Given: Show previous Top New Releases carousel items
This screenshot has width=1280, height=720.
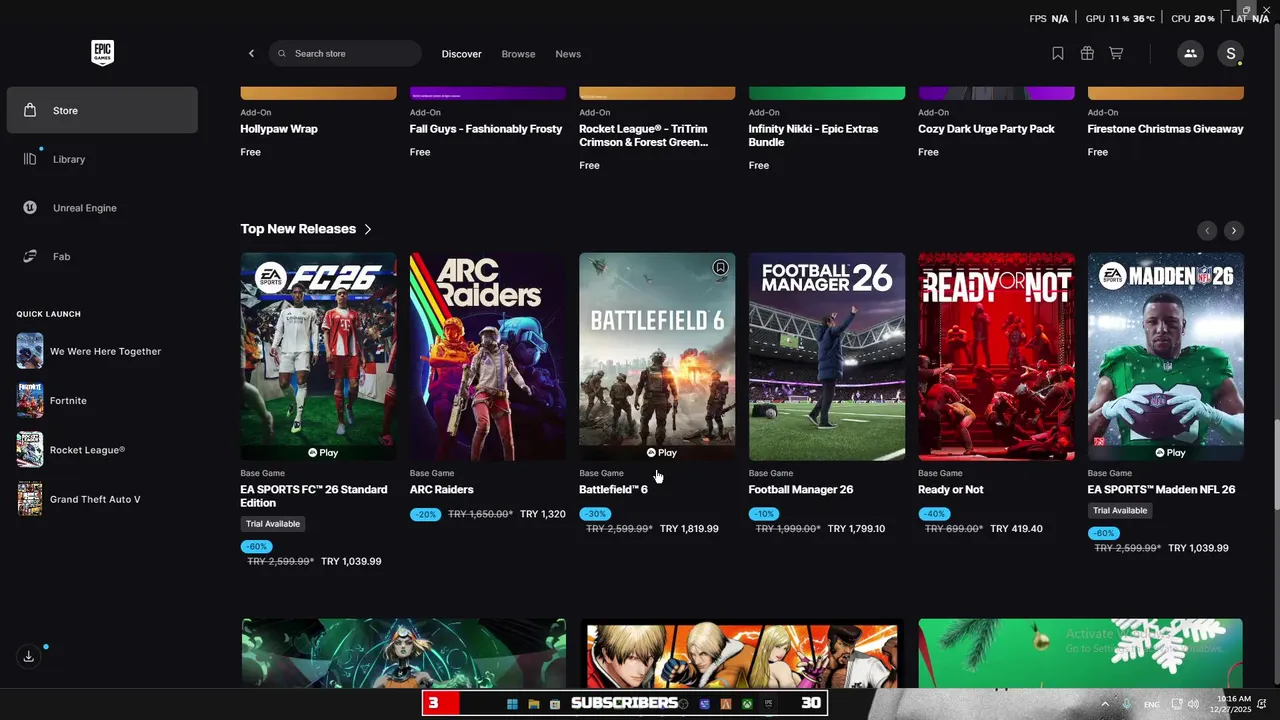Looking at the screenshot, I should pos(1207,230).
